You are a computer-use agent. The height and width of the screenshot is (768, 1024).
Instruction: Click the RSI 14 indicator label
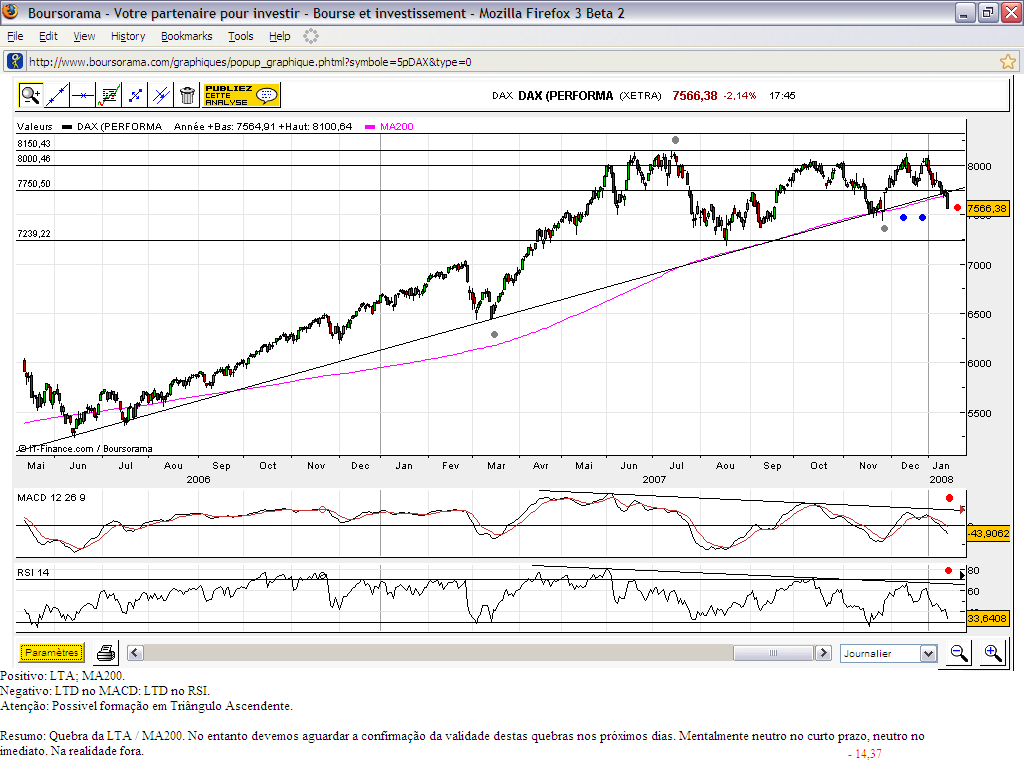coord(33,573)
